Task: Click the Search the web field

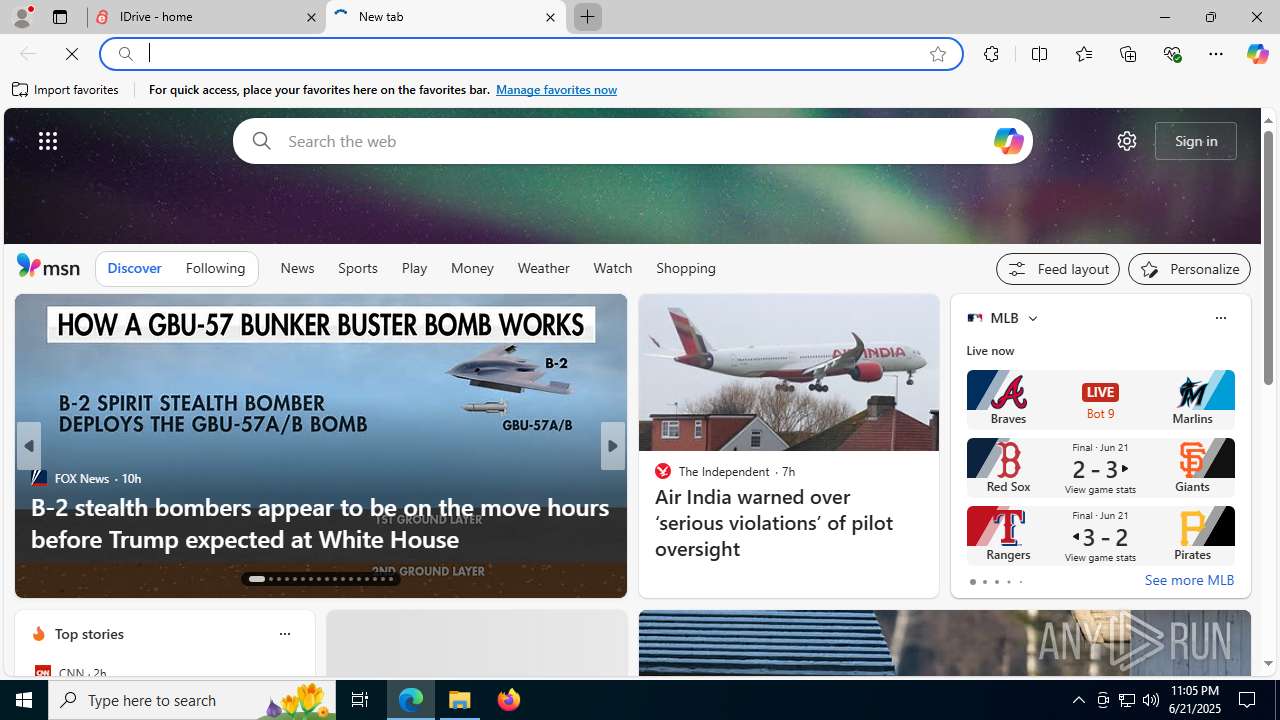Action: tap(634, 141)
